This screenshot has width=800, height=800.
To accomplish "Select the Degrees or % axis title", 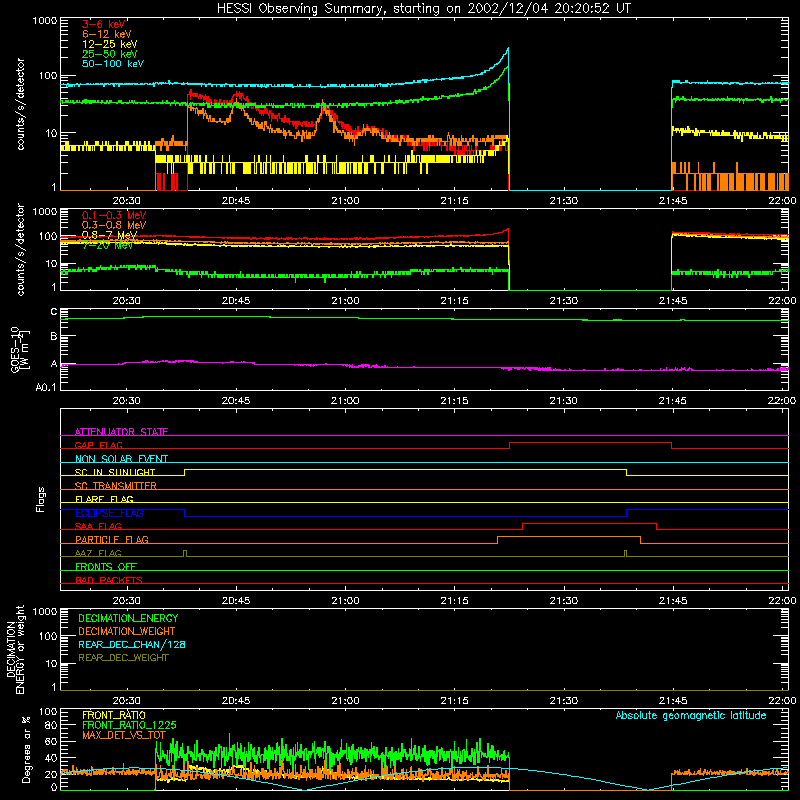I will tap(26, 749).
